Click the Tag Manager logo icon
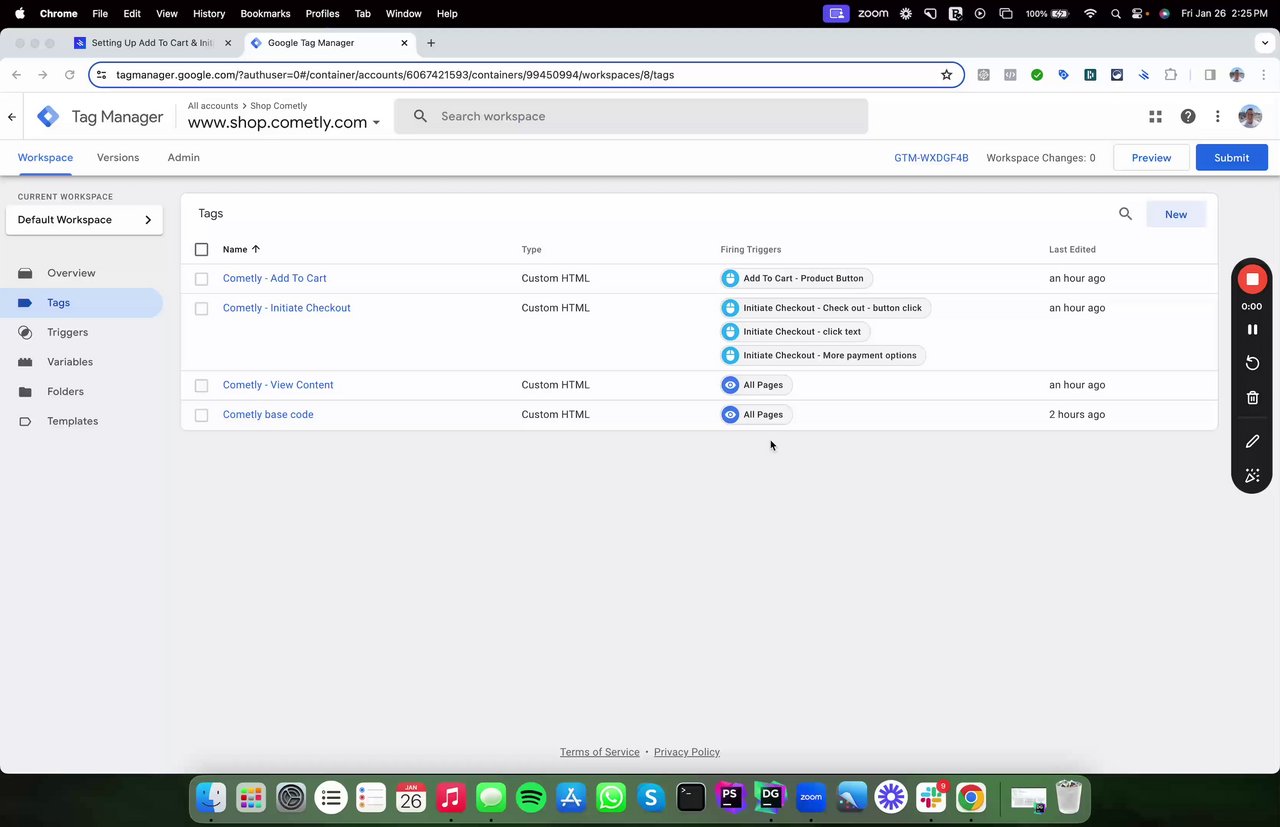Screen dimensions: 1280x827 tap(48, 117)
